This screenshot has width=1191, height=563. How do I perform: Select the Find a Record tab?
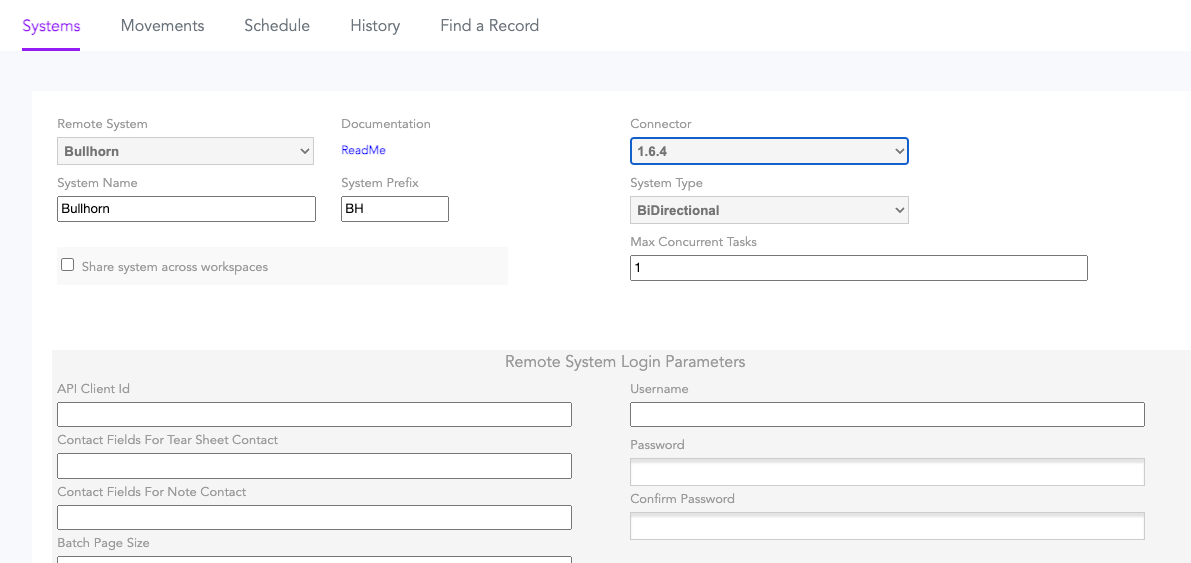tap(490, 25)
